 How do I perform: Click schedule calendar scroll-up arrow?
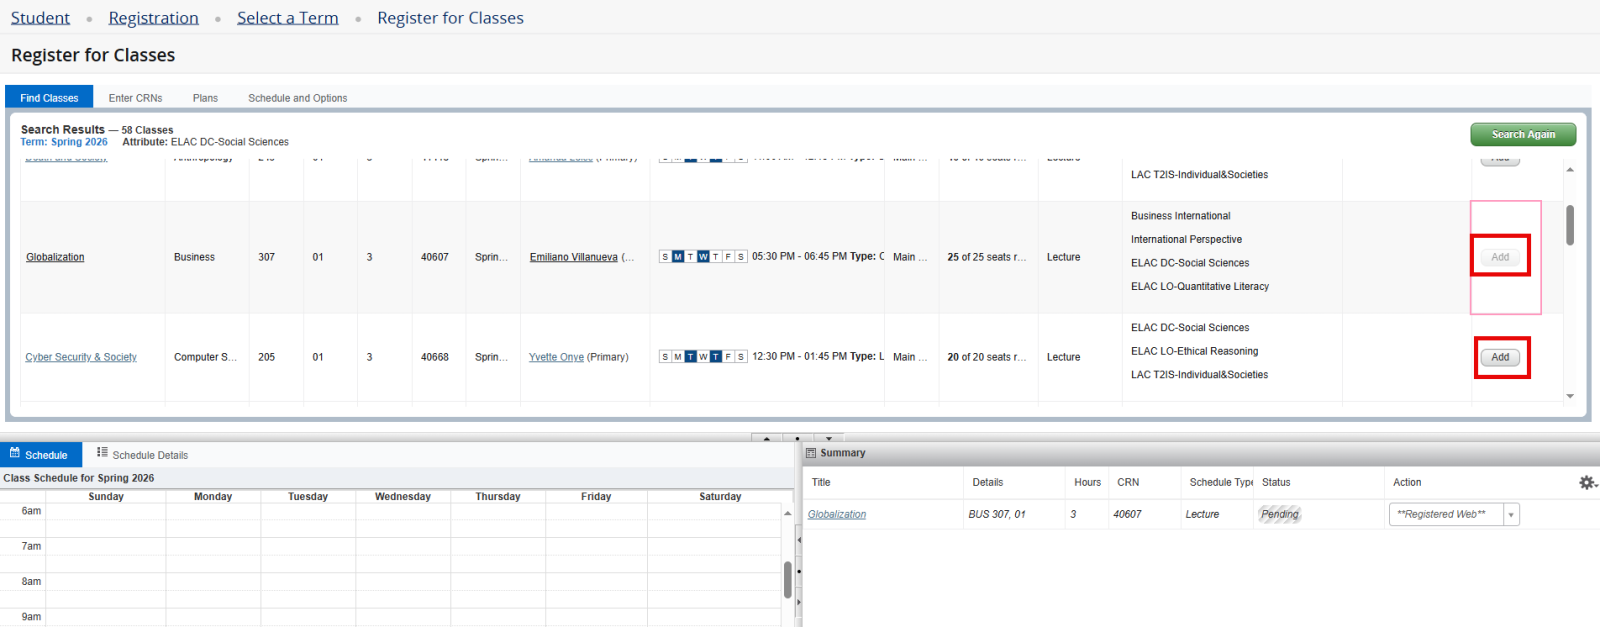pos(788,512)
